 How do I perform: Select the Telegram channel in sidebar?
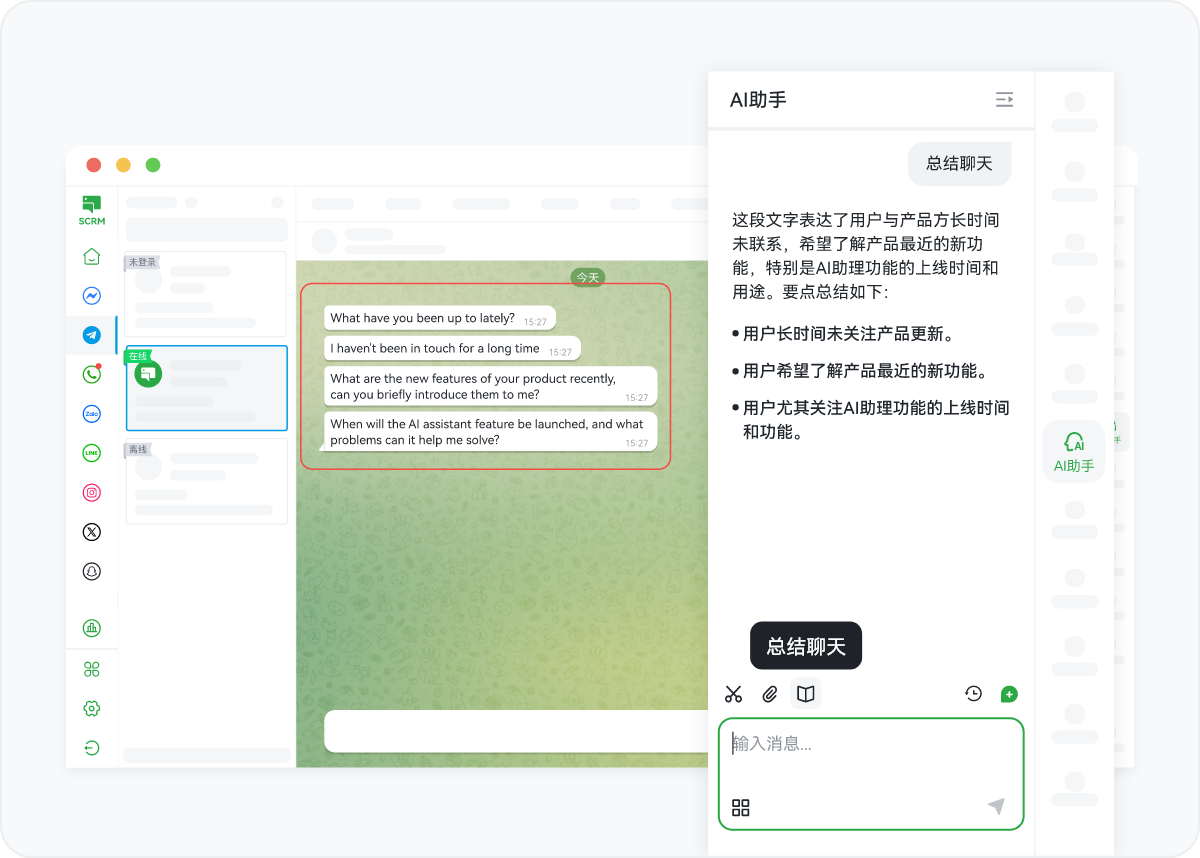click(x=91, y=335)
